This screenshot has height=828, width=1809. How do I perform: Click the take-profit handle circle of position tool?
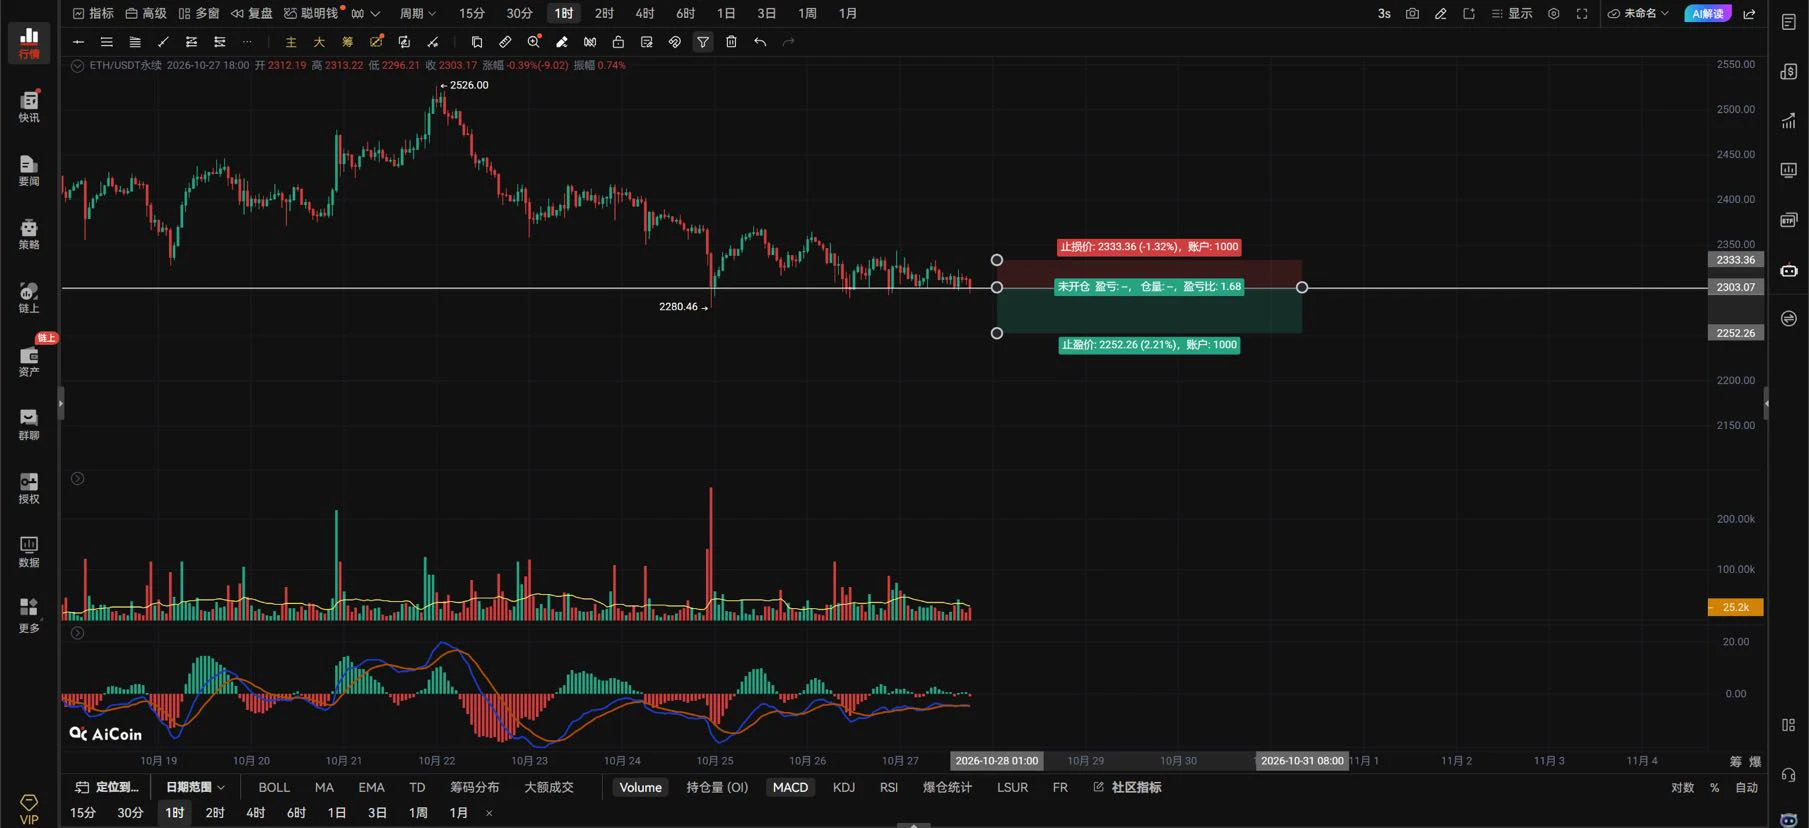[x=996, y=333]
